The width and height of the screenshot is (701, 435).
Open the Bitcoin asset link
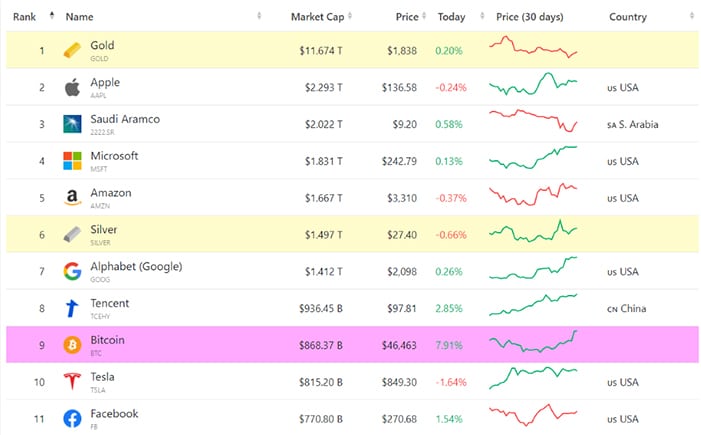107,340
